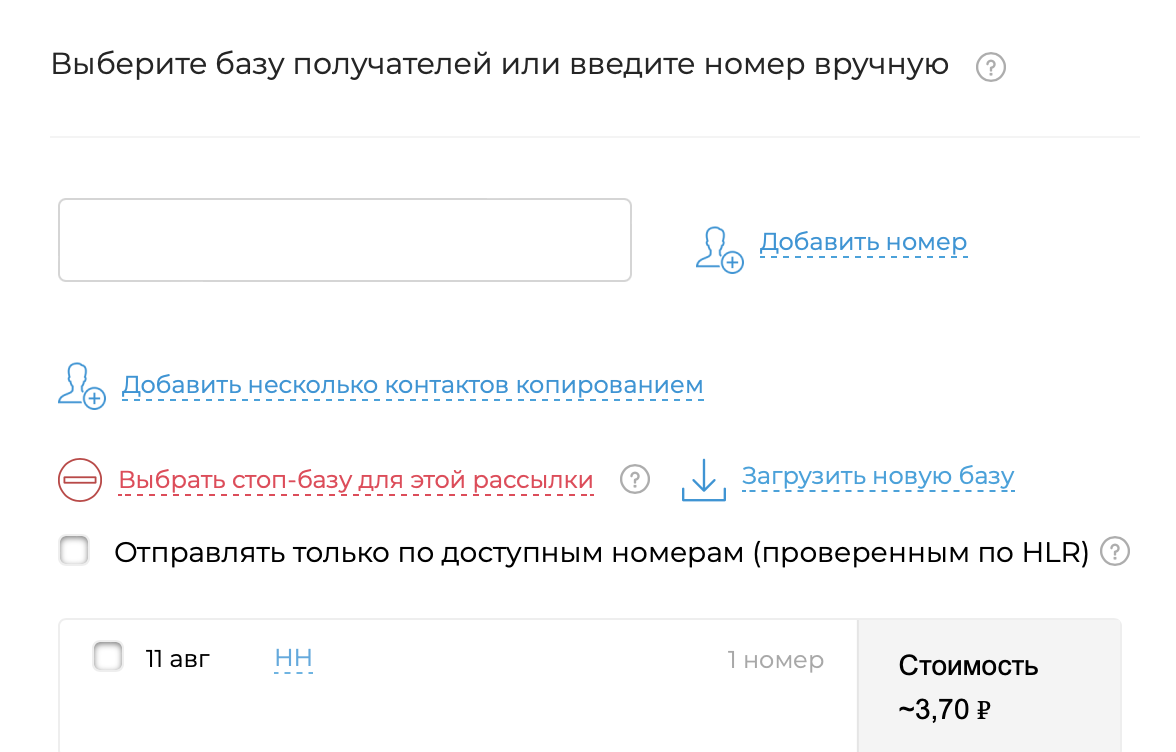Viewport: 1176px width, 752px height.
Task: Click the HLR option label text
Action: 601,553
